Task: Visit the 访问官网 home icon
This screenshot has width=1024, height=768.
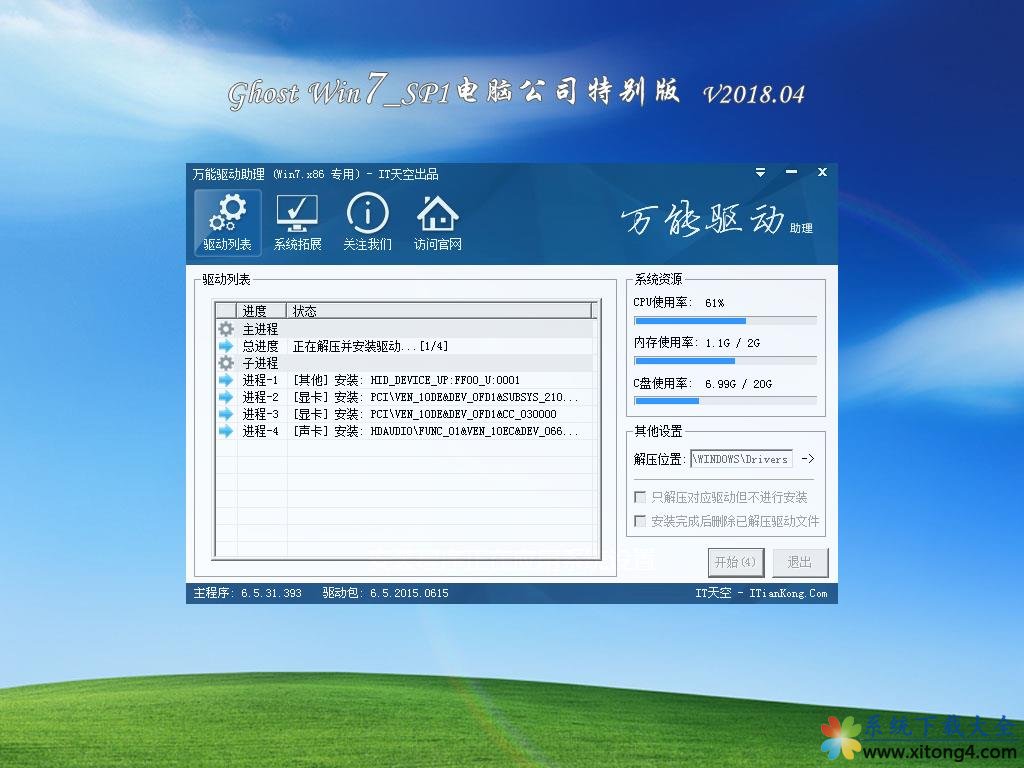Action: pos(438,222)
